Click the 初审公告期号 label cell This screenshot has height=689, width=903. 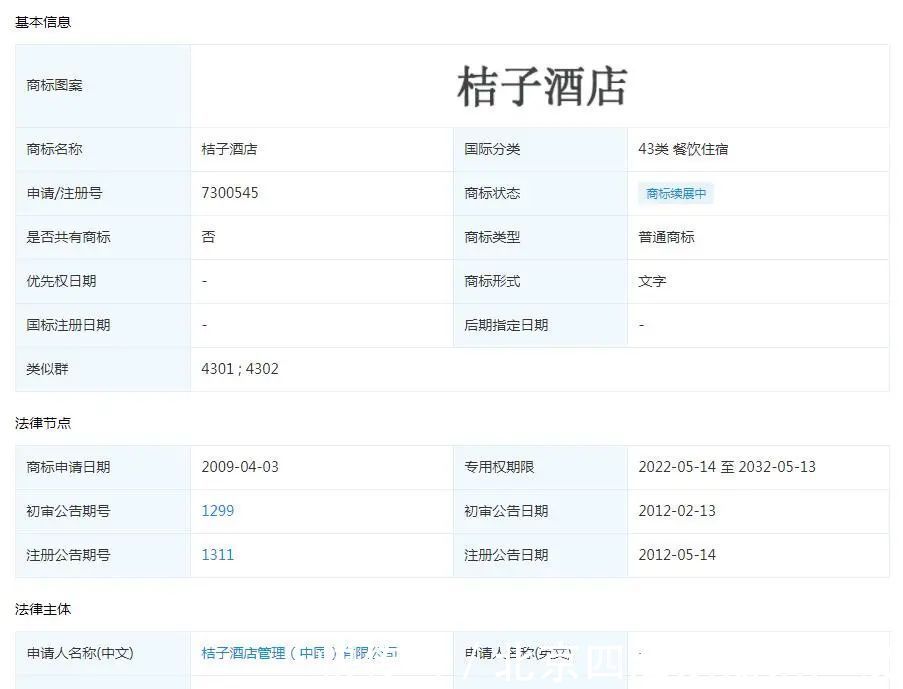103,511
